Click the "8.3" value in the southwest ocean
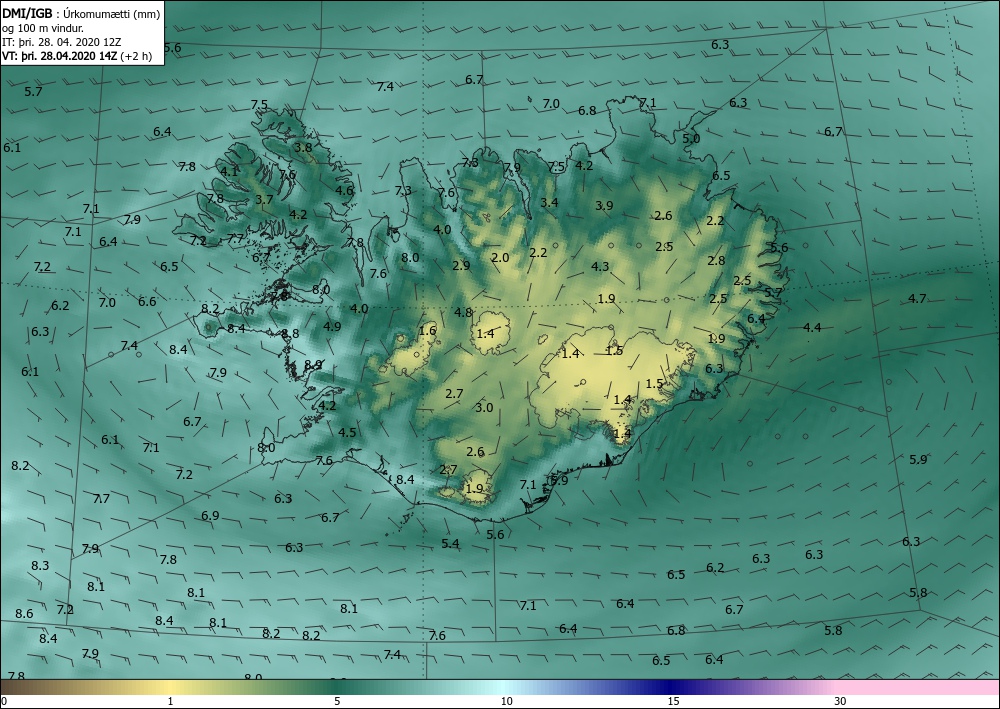This screenshot has height=709, width=1000. click(x=40, y=566)
